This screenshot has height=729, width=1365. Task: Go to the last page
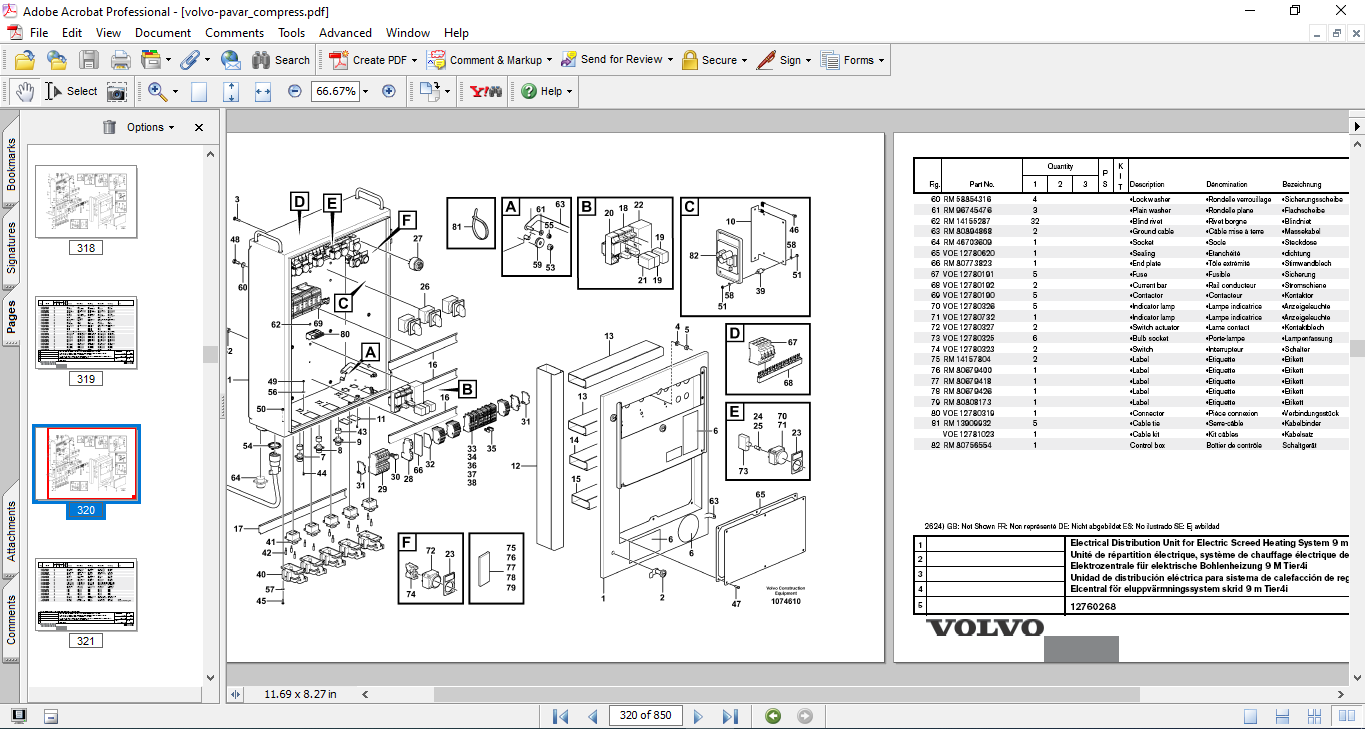tap(730, 716)
